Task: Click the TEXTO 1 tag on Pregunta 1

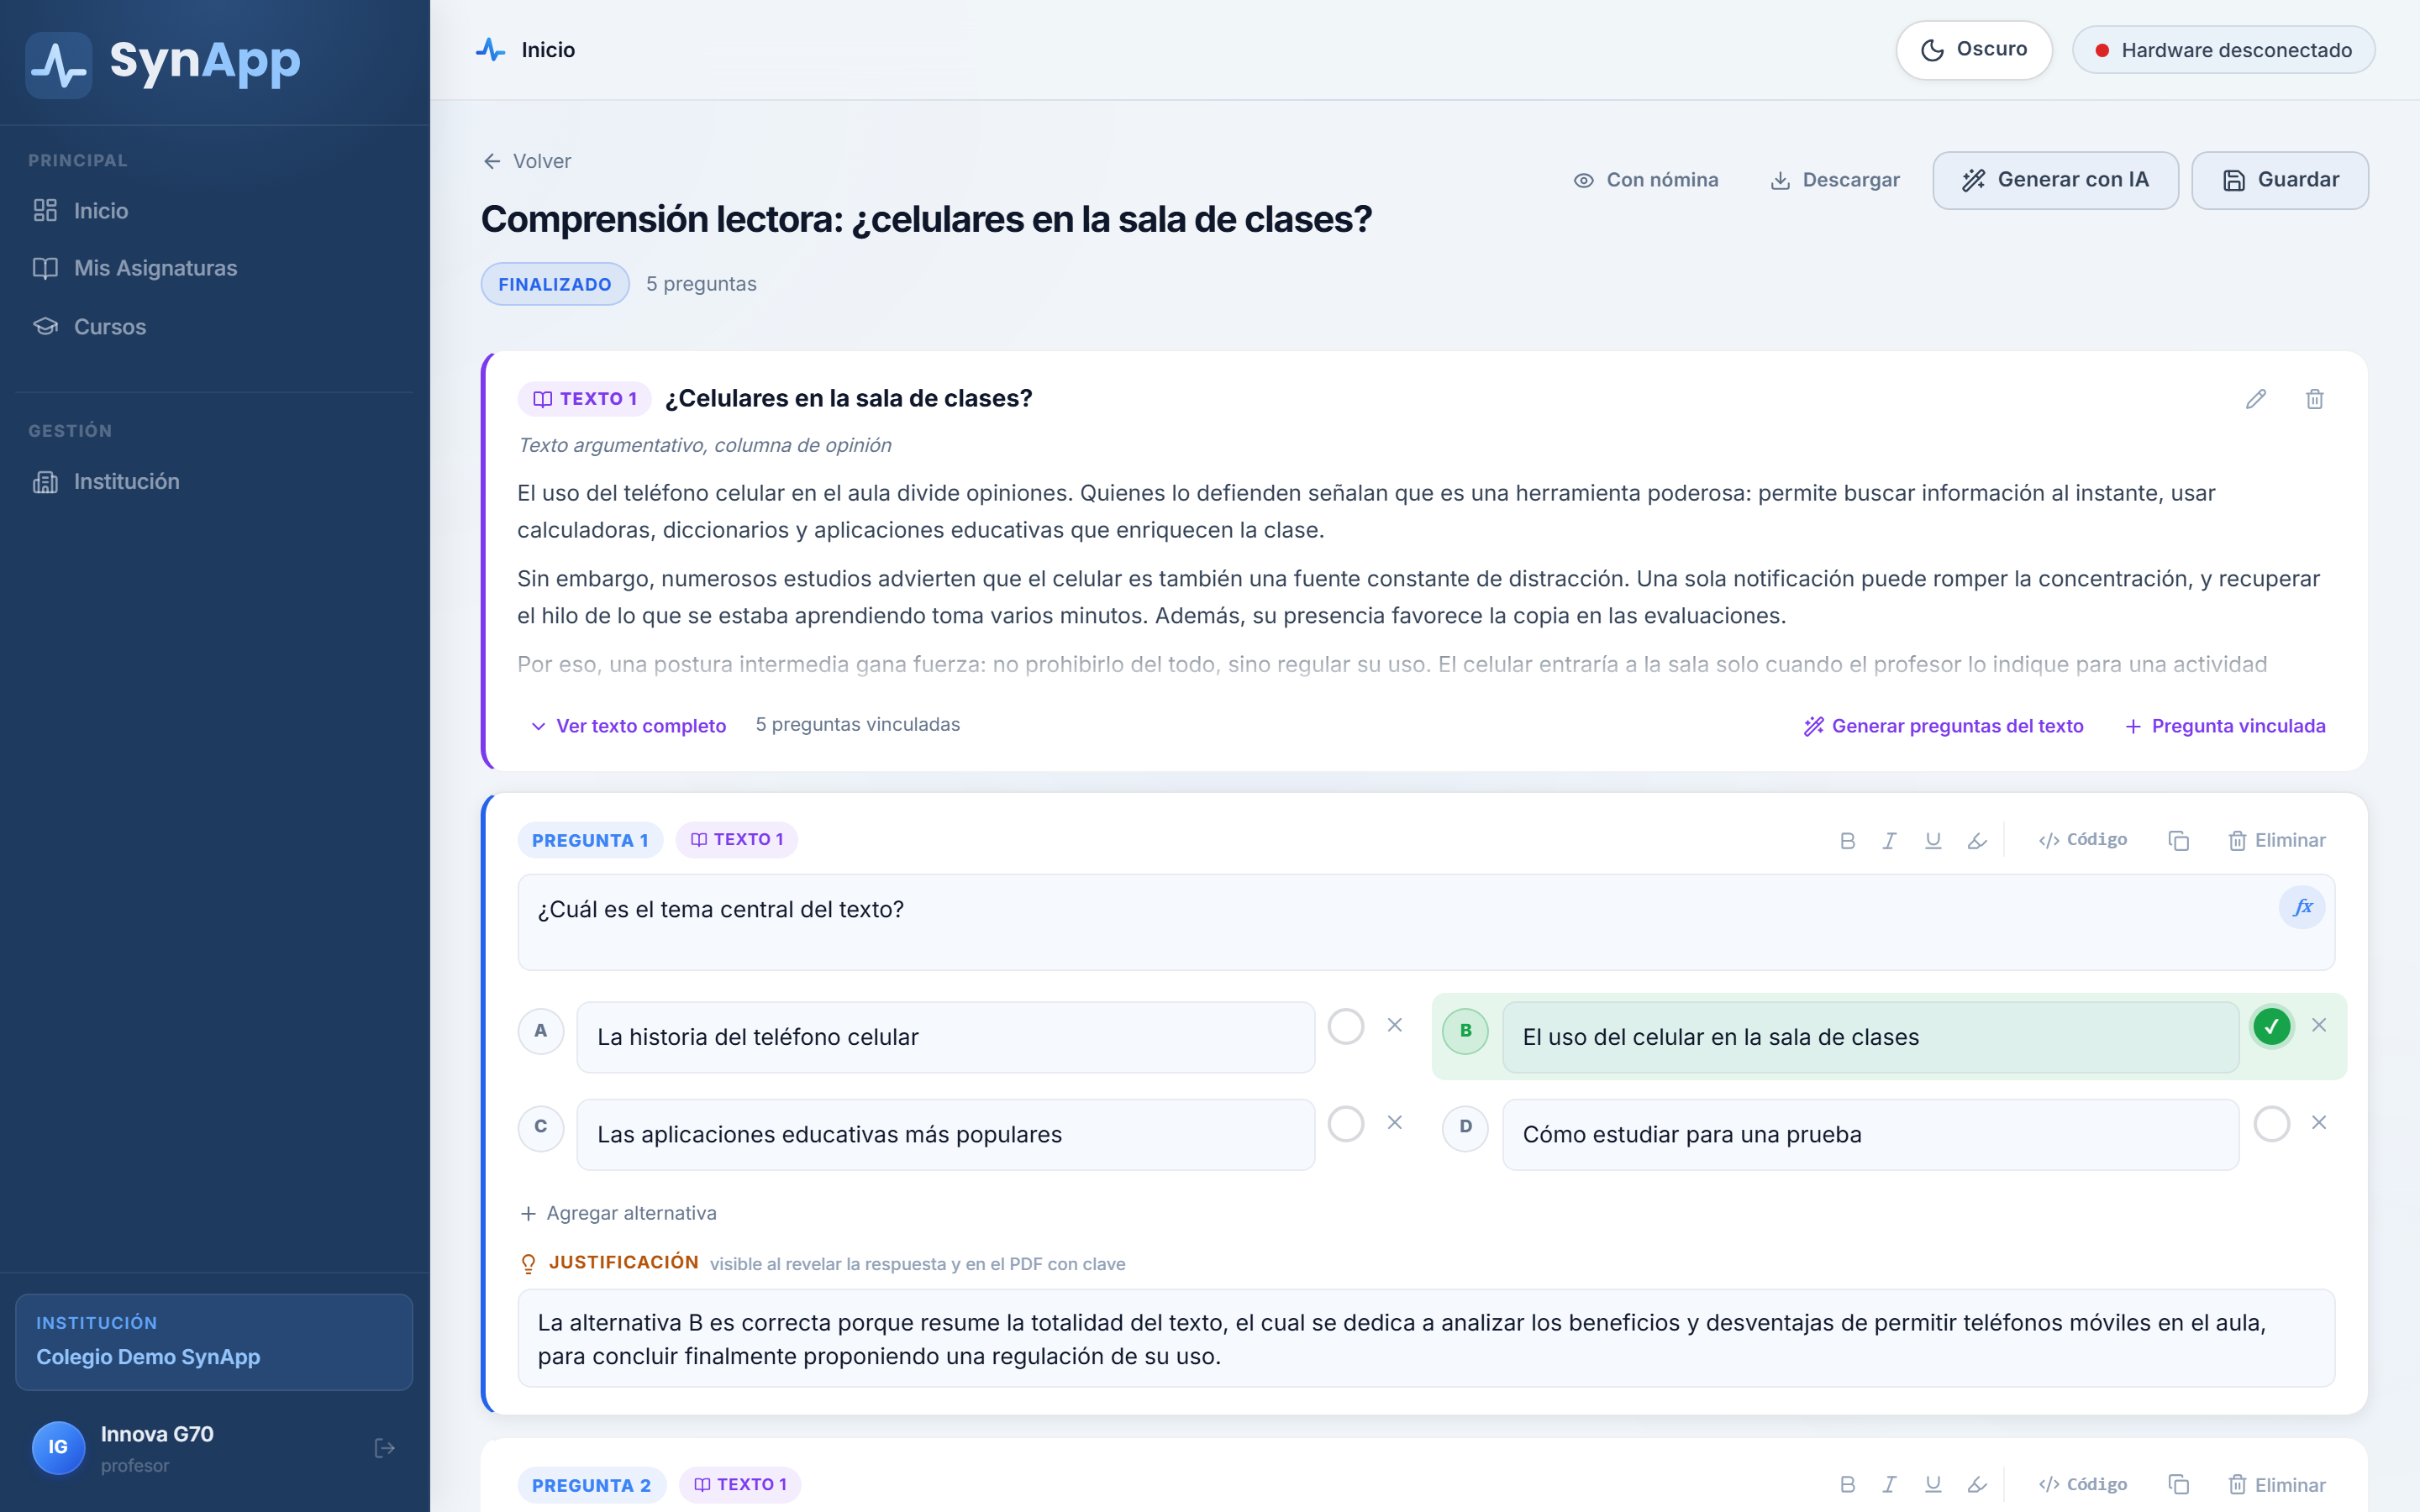Action: (737, 840)
